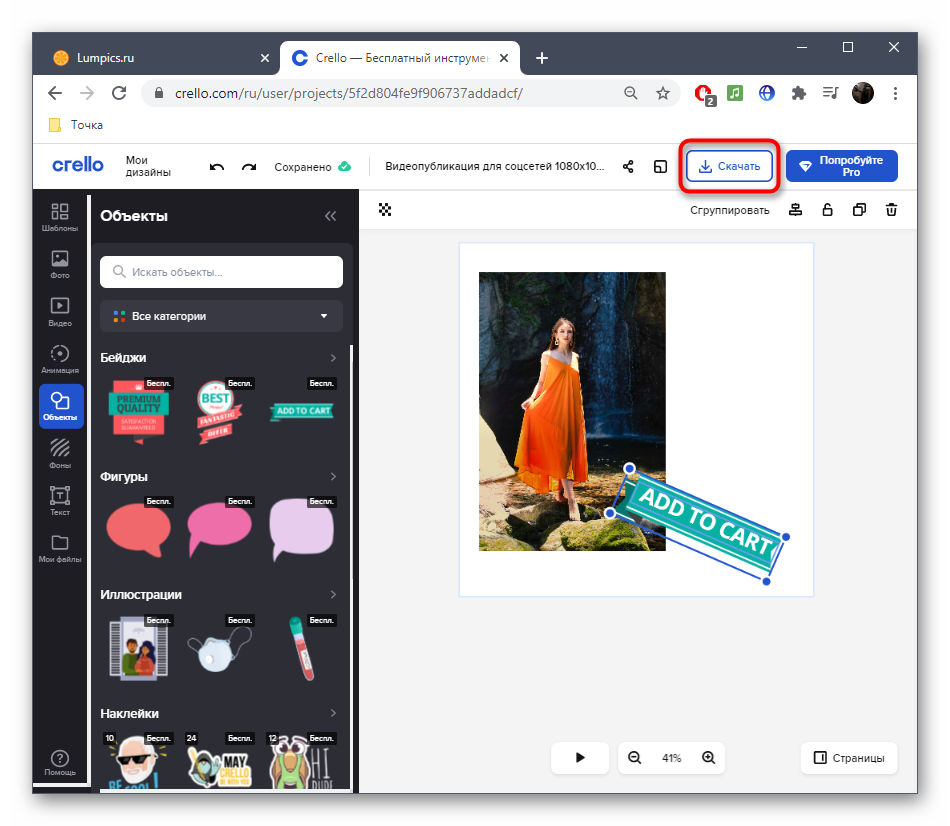Open the resize design icon
950x826 pixels.
tap(660, 167)
